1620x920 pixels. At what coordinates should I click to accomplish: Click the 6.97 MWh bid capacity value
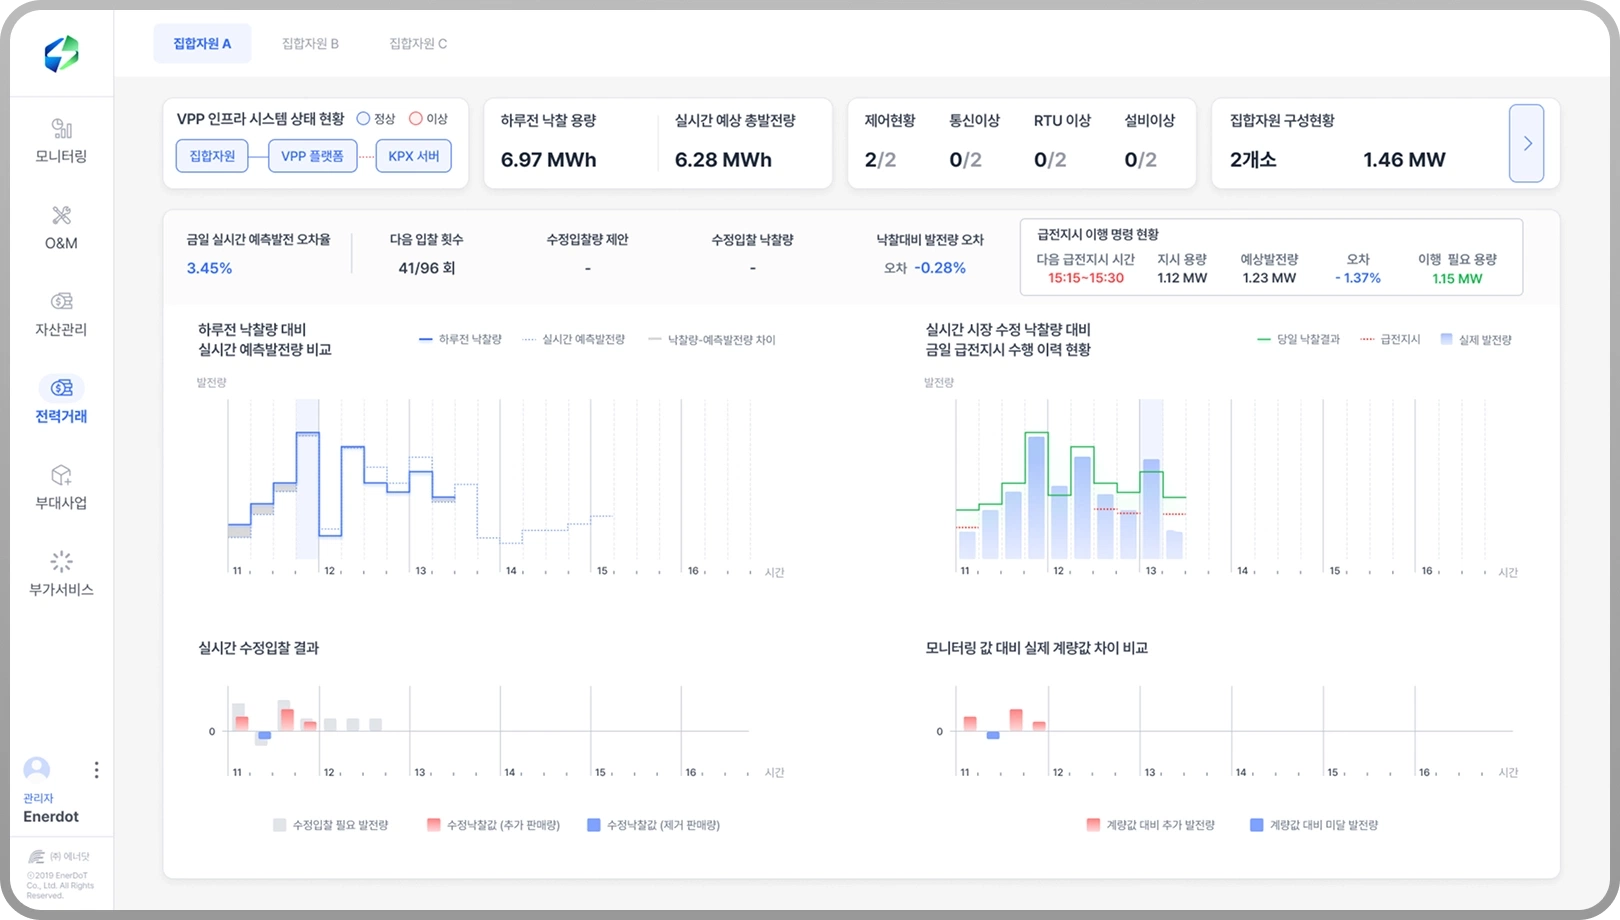point(548,160)
